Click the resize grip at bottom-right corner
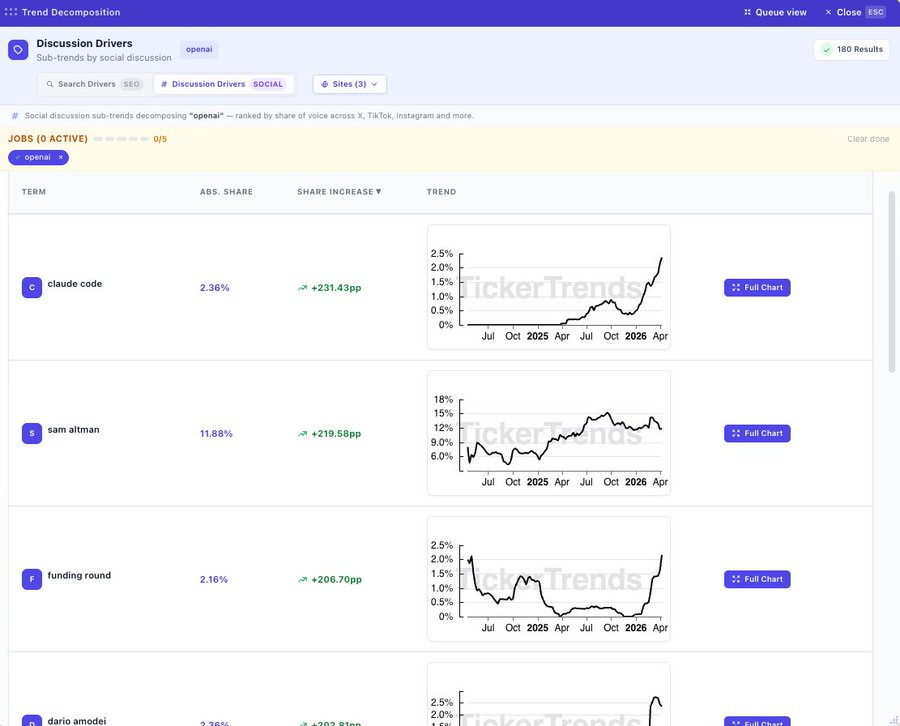 click(894, 720)
